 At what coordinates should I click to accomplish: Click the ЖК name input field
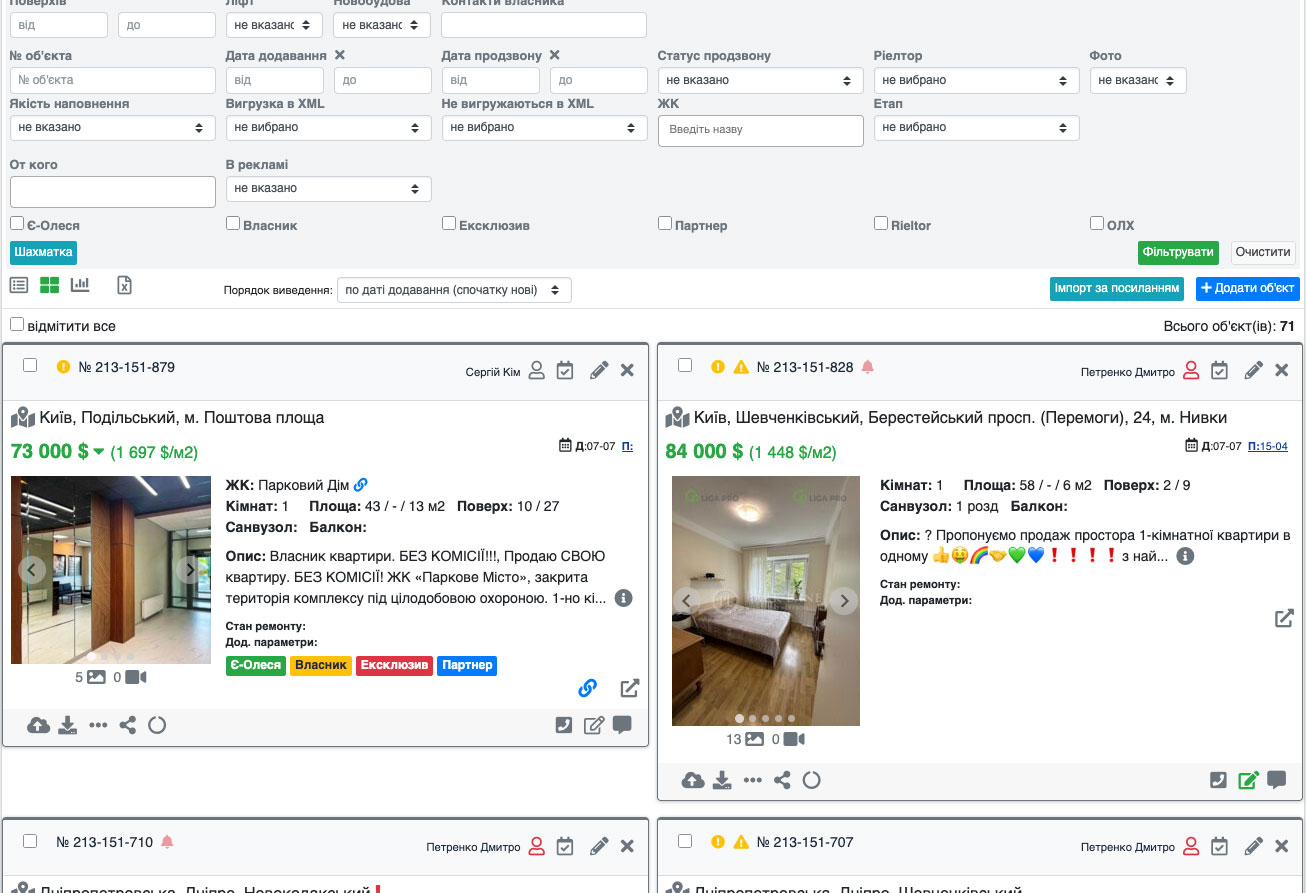(761, 130)
